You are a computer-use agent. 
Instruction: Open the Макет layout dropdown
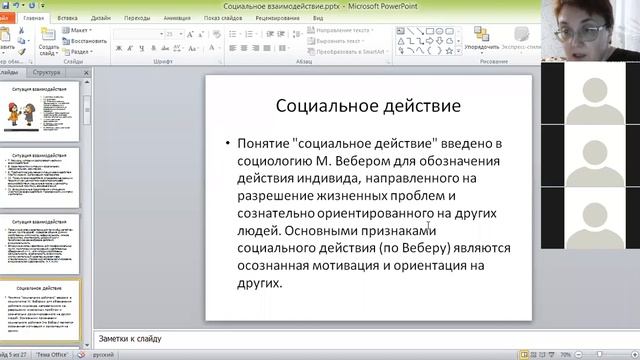[77, 30]
